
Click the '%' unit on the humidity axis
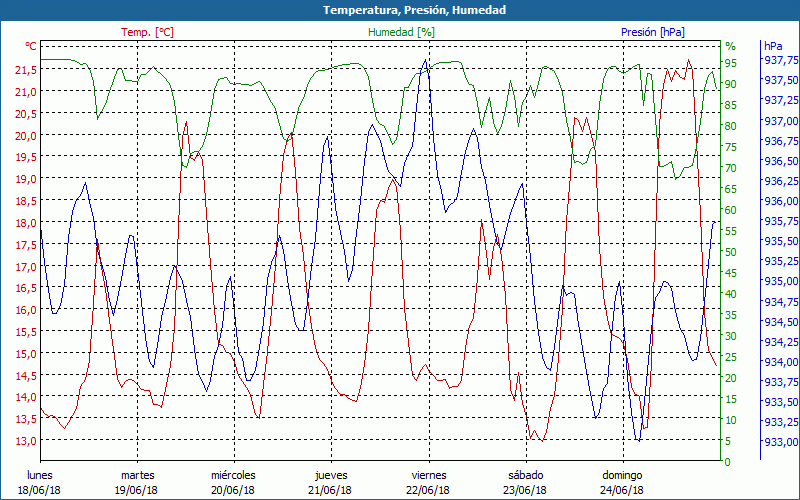731,46
